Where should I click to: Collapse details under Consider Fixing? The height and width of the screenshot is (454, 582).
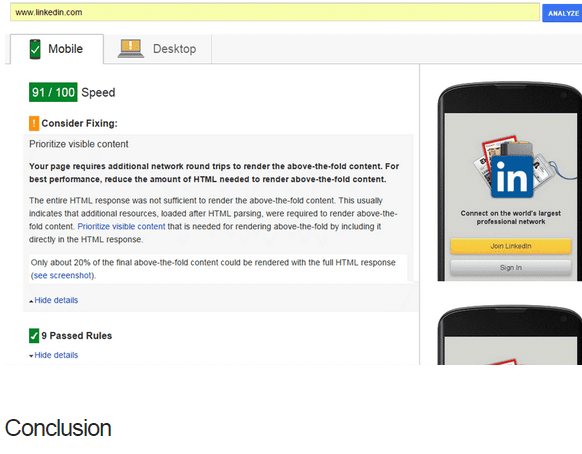pyautogui.click(x=56, y=300)
